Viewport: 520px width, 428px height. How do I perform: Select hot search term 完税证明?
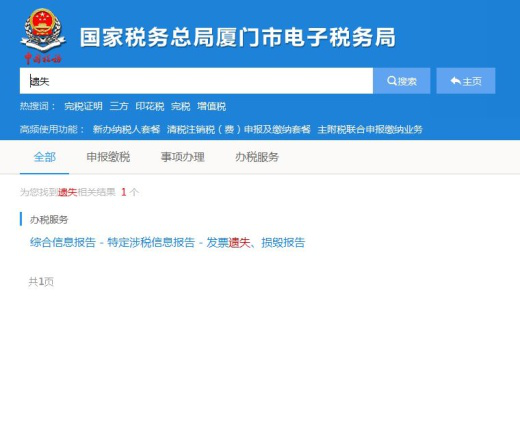[x=83, y=106]
